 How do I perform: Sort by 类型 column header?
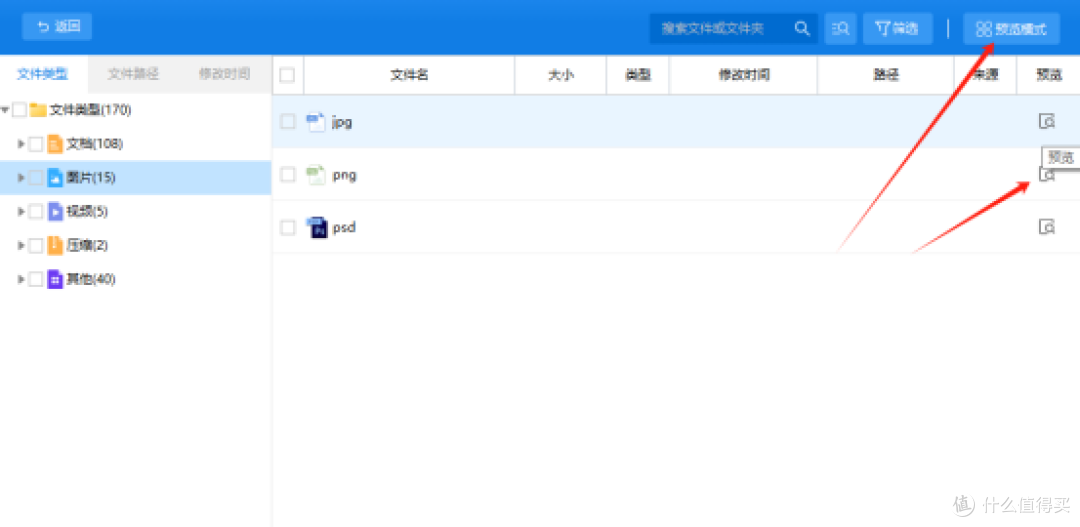point(638,75)
